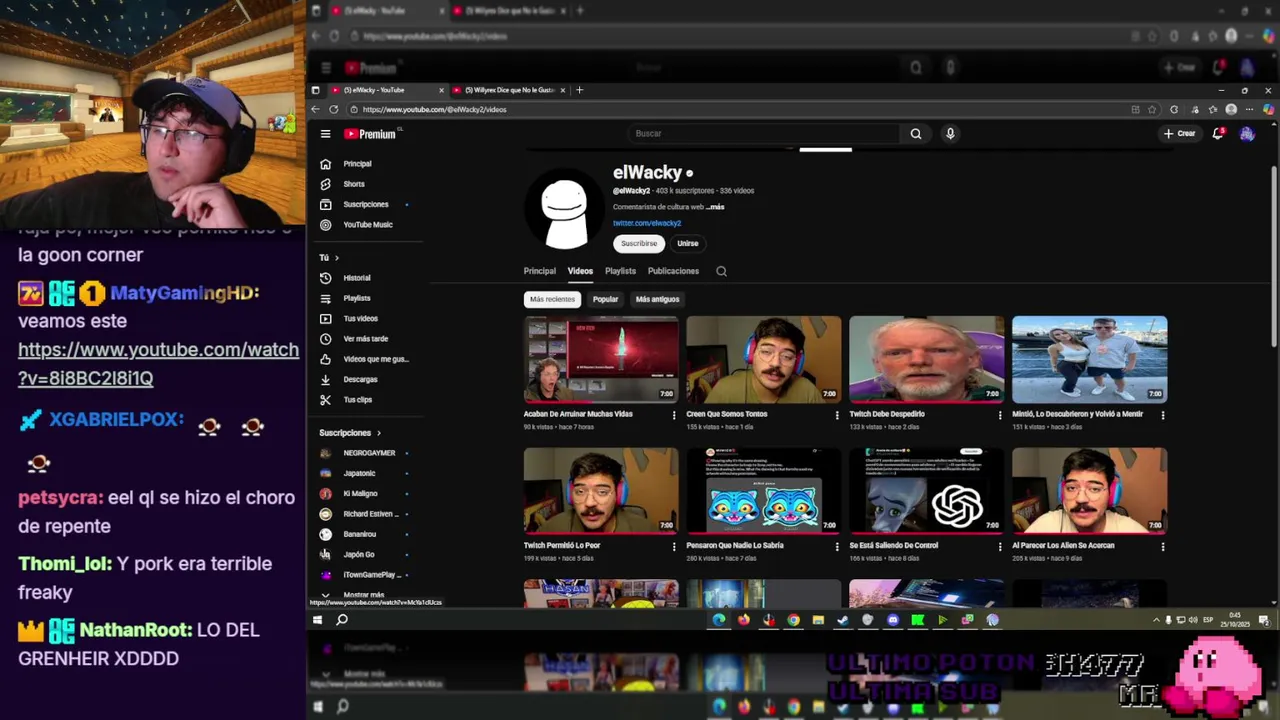Open 'Se Está Saliendo De Control' thumbnail
This screenshot has width=1280, height=720.
(x=926, y=490)
